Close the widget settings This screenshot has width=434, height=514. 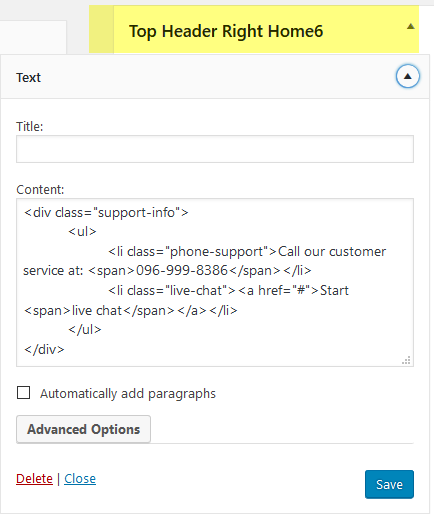coord(80,479)
